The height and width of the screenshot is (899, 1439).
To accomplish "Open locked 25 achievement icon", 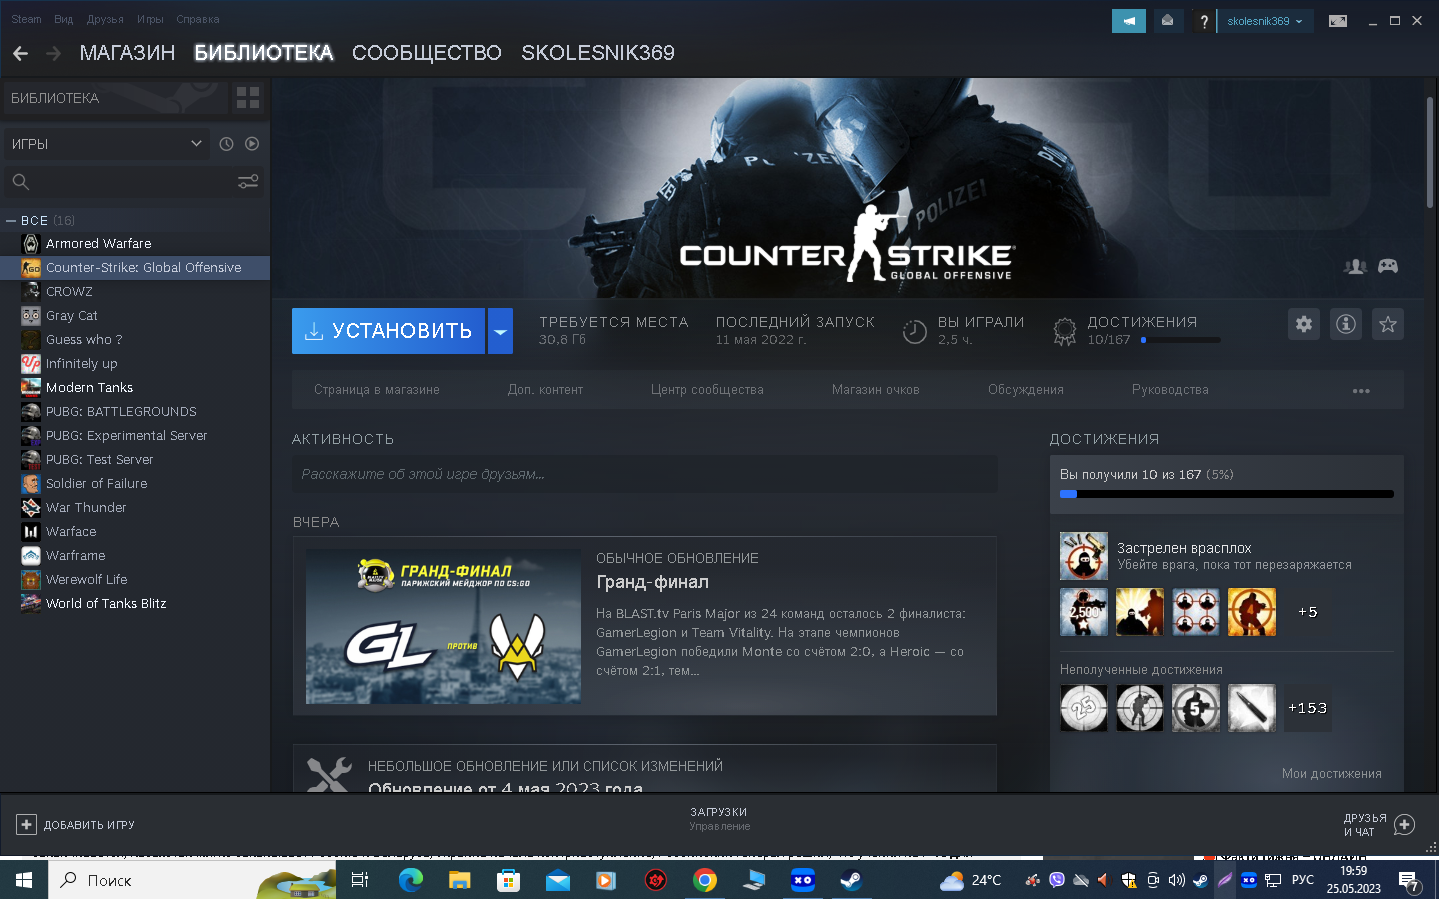I will 1084,708.
